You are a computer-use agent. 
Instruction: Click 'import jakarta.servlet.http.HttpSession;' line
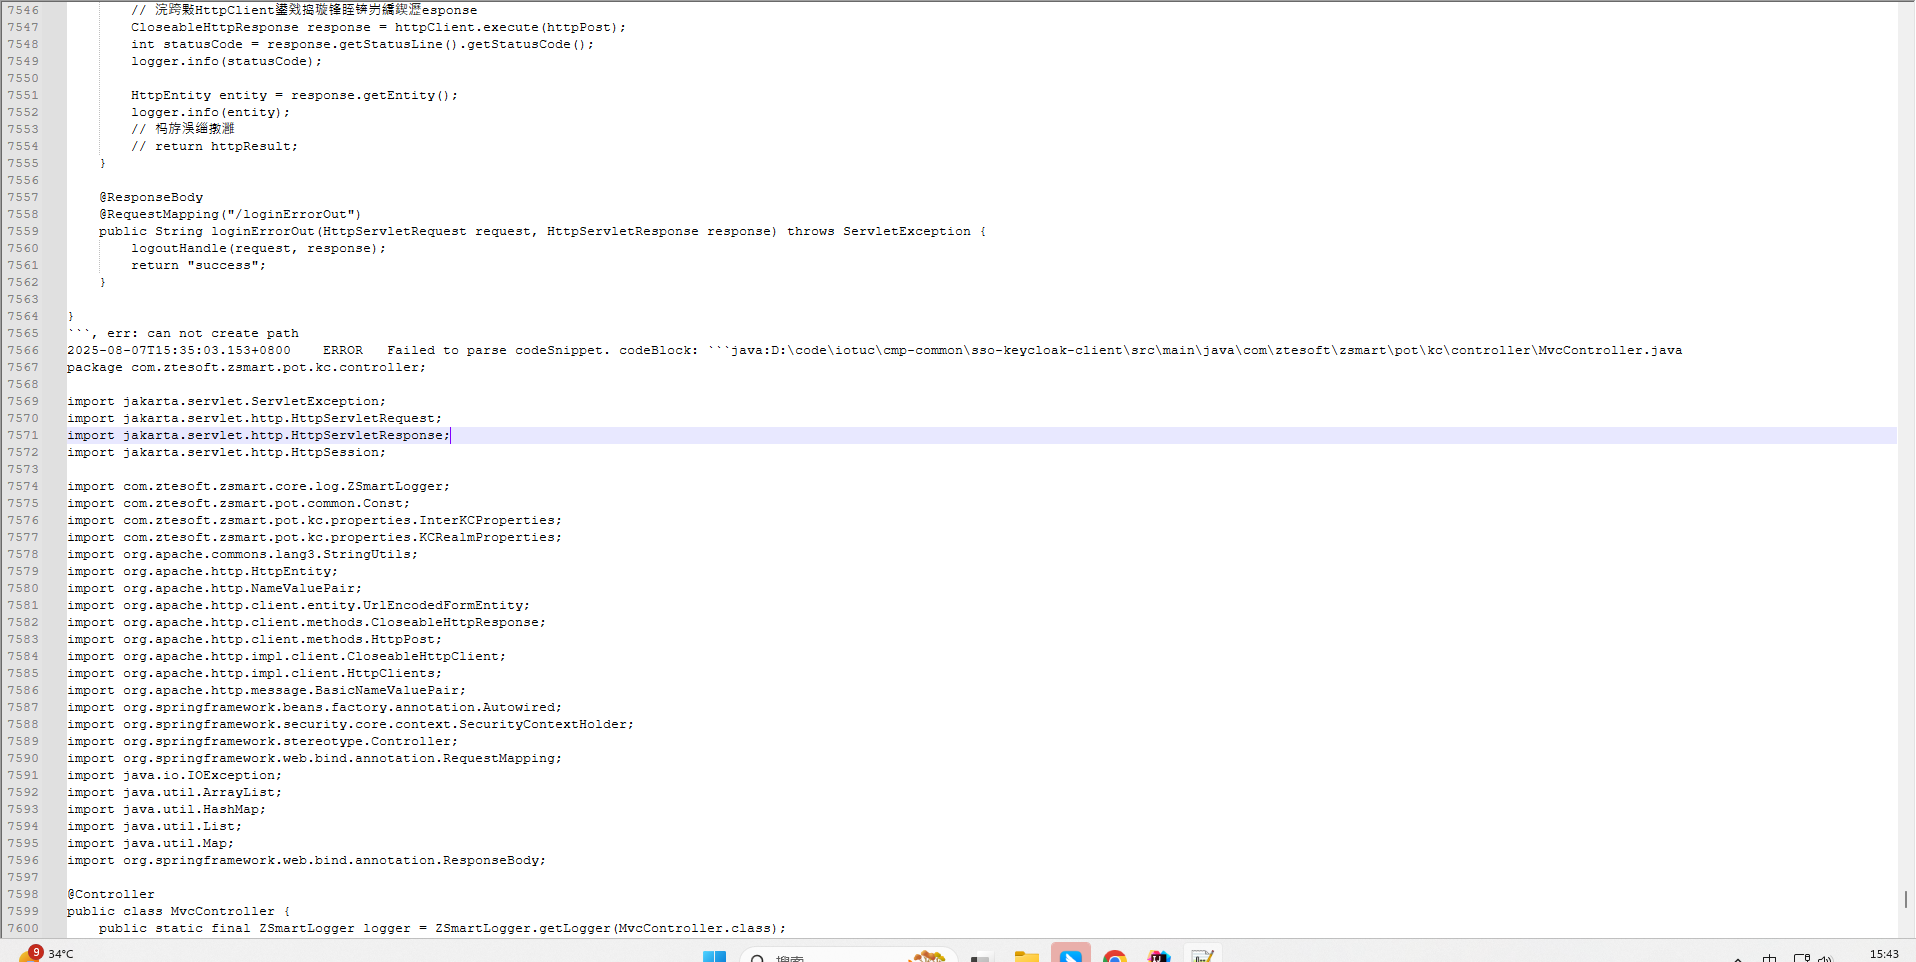click(x=226, y=452)
